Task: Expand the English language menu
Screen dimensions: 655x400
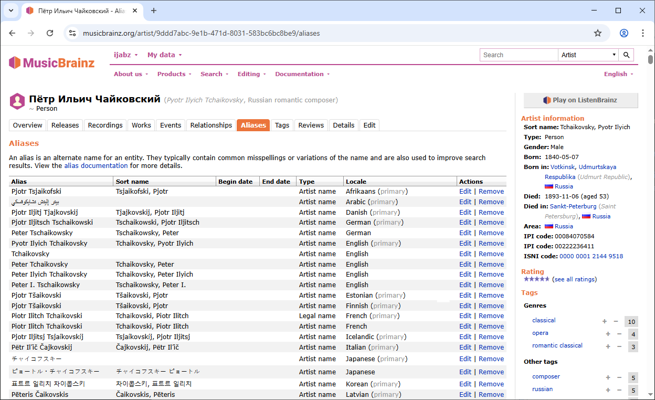Action: [x=618, y=74]
